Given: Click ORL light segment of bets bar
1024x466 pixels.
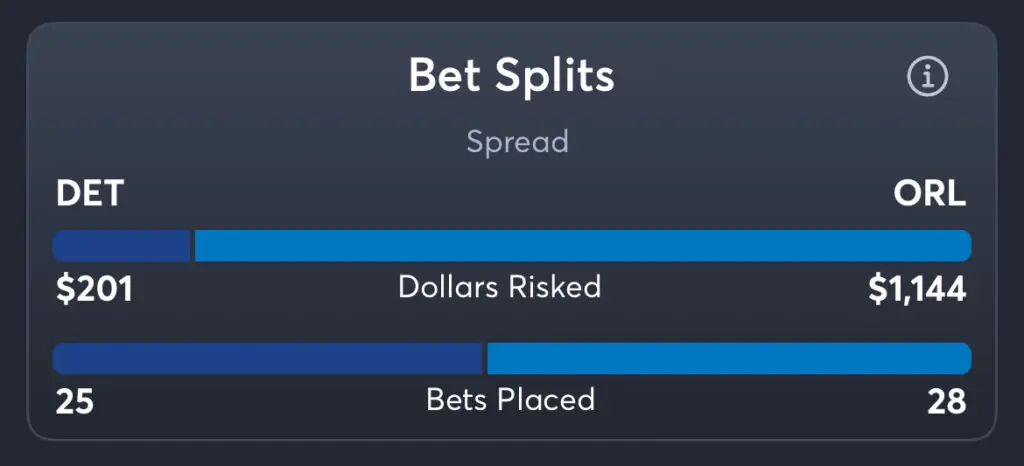Looking at the screenshot, I should (x=729, y=358).
